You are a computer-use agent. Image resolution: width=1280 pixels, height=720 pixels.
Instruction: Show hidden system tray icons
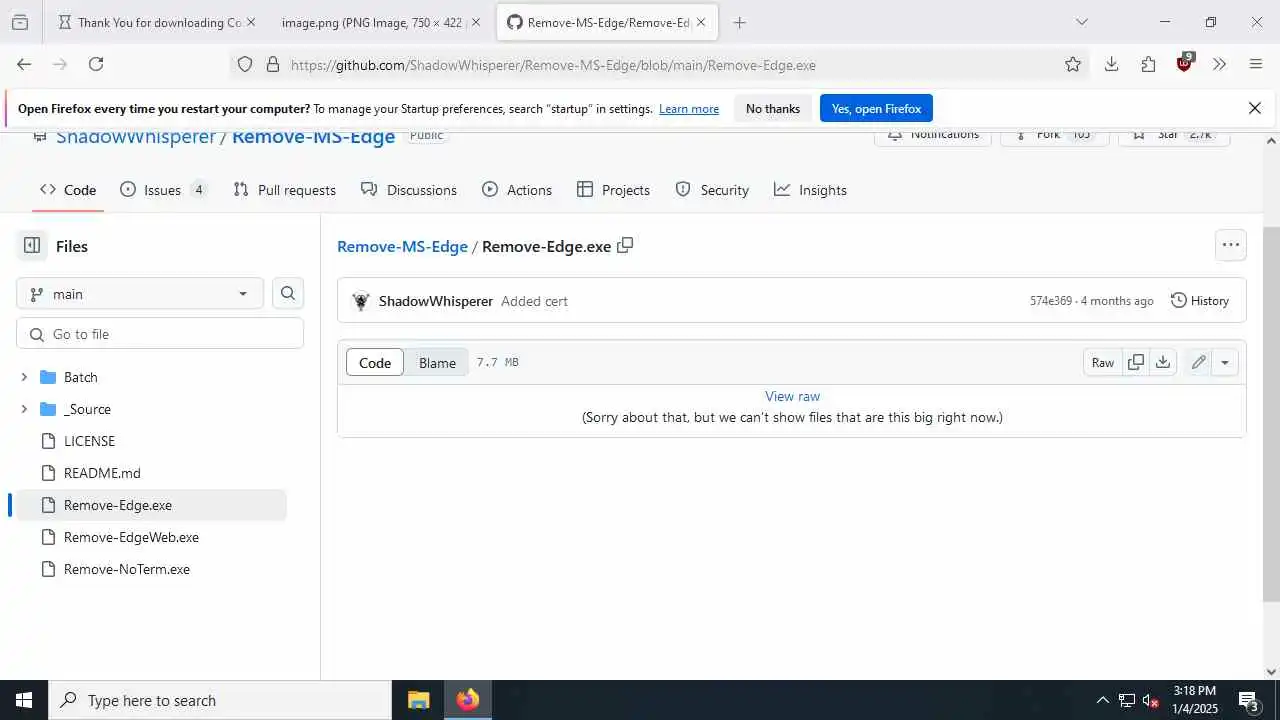tap(1102, 700)
